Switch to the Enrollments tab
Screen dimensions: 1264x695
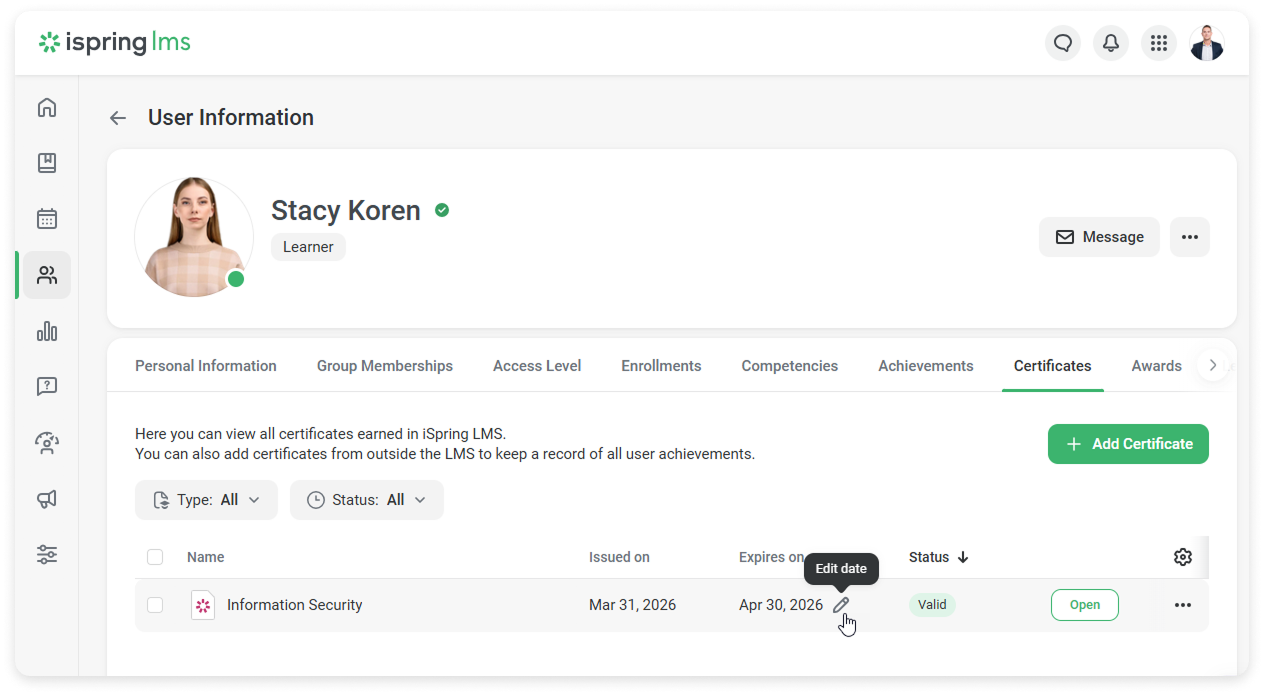661,366
